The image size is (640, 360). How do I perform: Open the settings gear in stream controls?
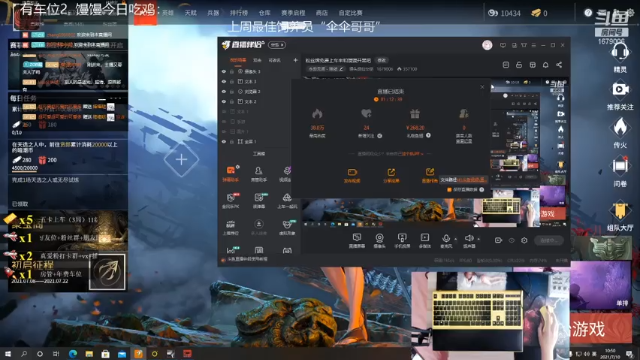click(524, 240)
